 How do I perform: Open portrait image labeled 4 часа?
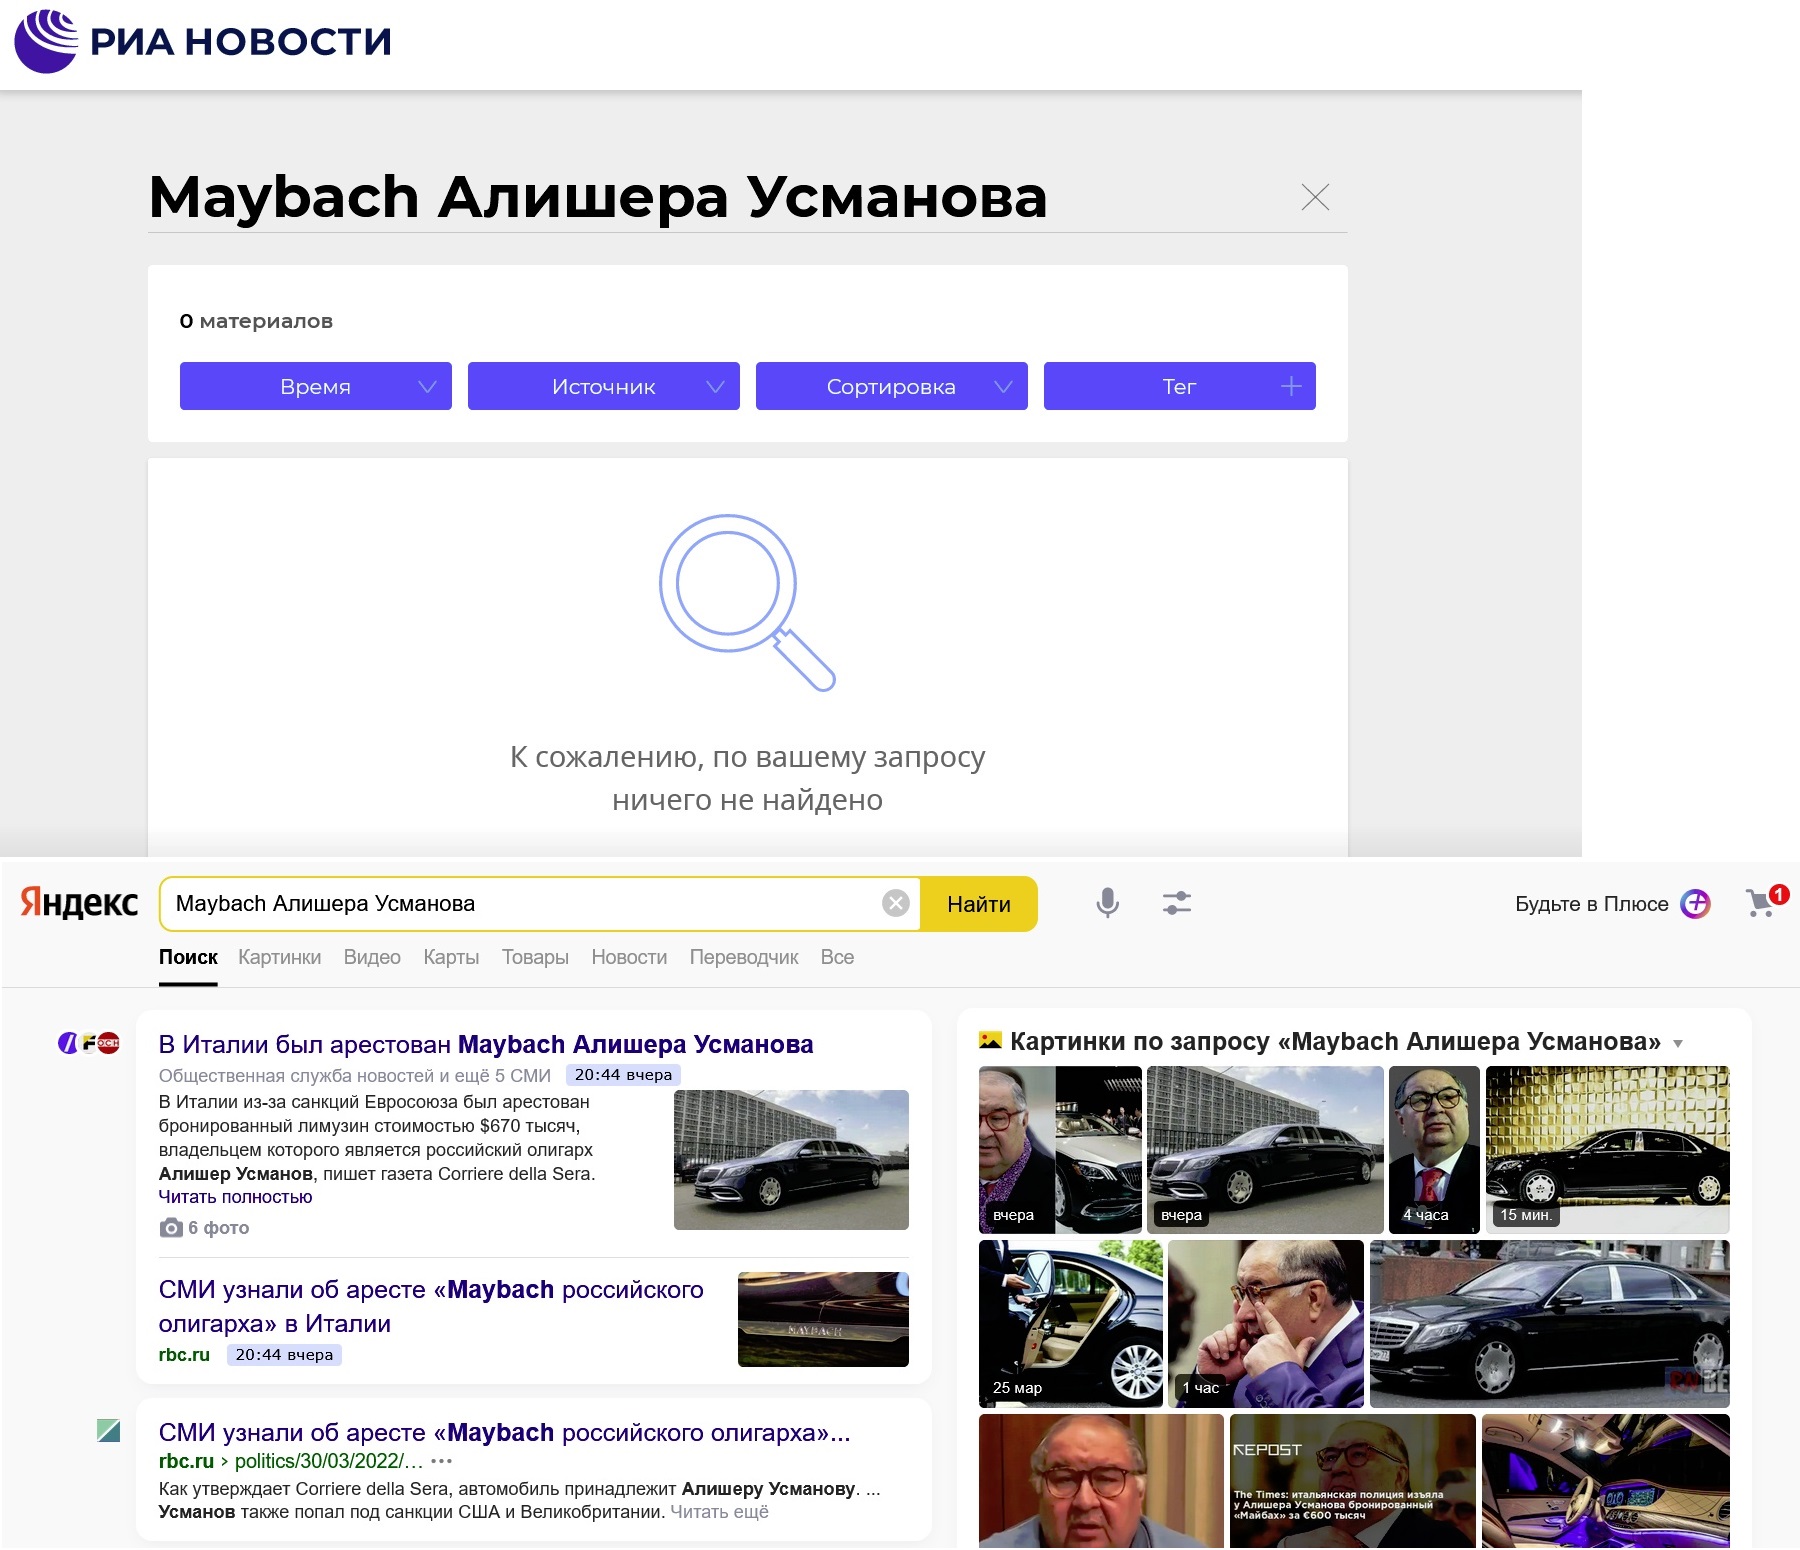point(1434,1149)
